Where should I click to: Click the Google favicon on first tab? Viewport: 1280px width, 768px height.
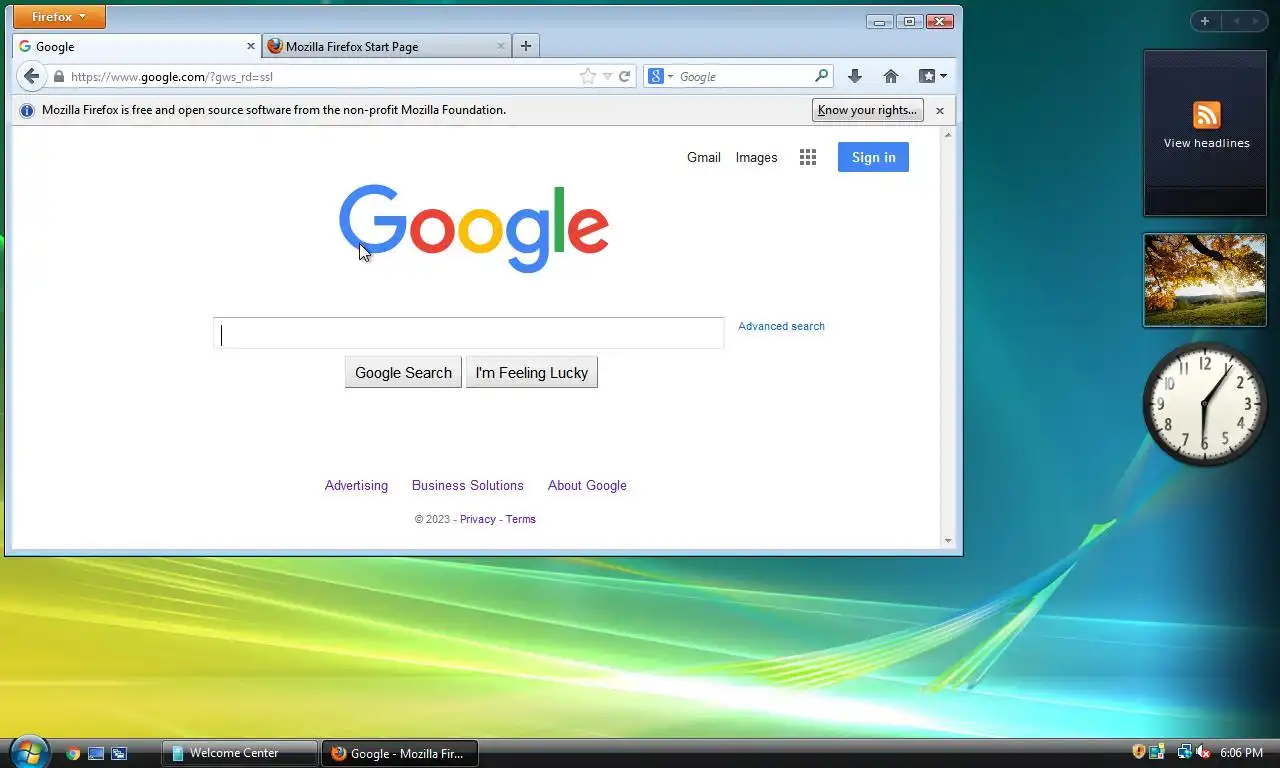pos(25,46)
